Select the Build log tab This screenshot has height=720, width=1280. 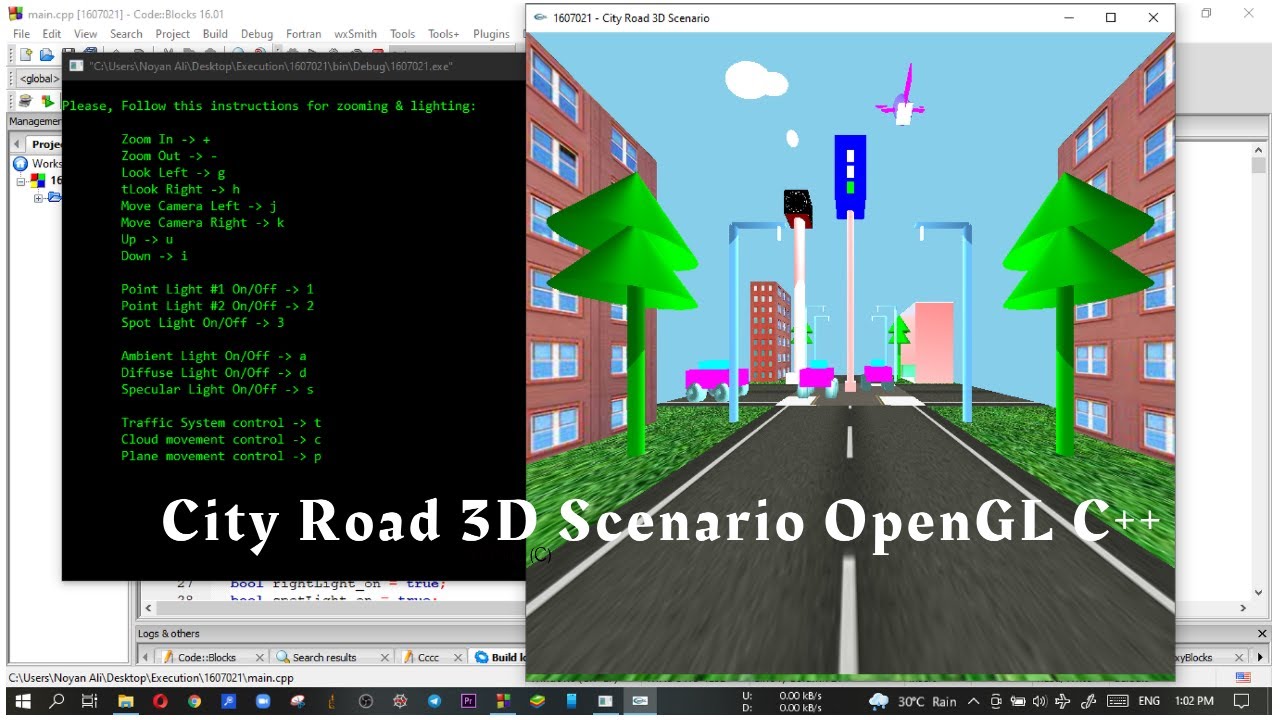point(497,657)
